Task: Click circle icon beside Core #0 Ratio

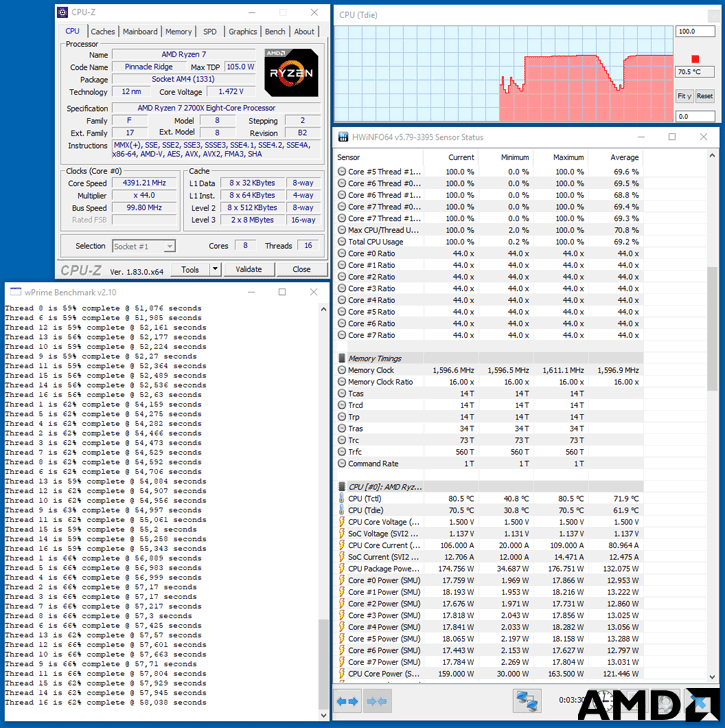Action: (x=342, y=253)
